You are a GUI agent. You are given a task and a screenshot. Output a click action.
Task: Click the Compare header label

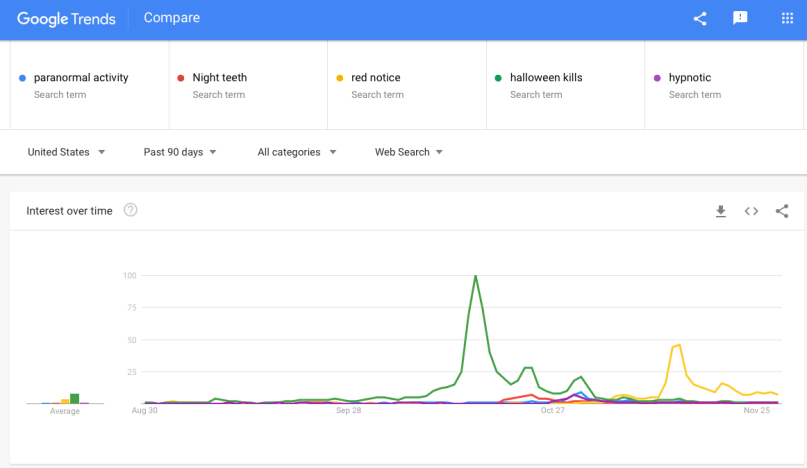[172, 18]
